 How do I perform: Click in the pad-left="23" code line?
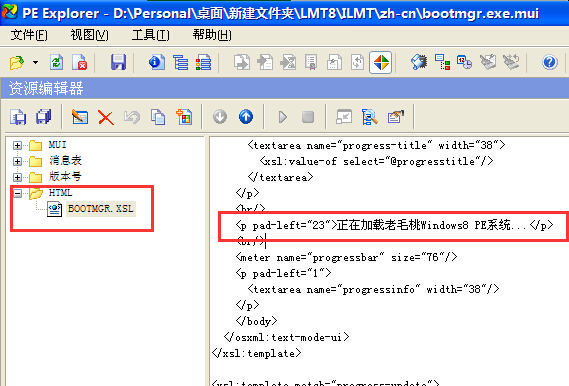(x=394, y=225)
